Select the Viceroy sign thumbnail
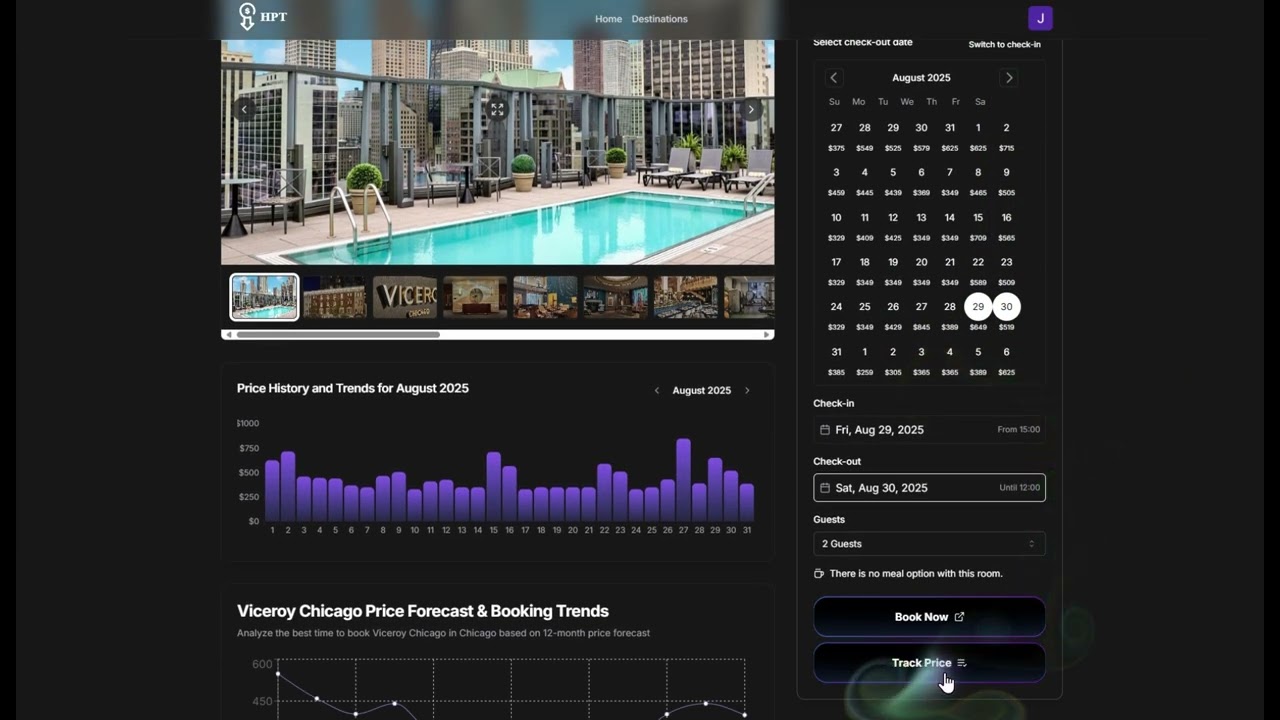1280x720 pixels. (405, 297)
